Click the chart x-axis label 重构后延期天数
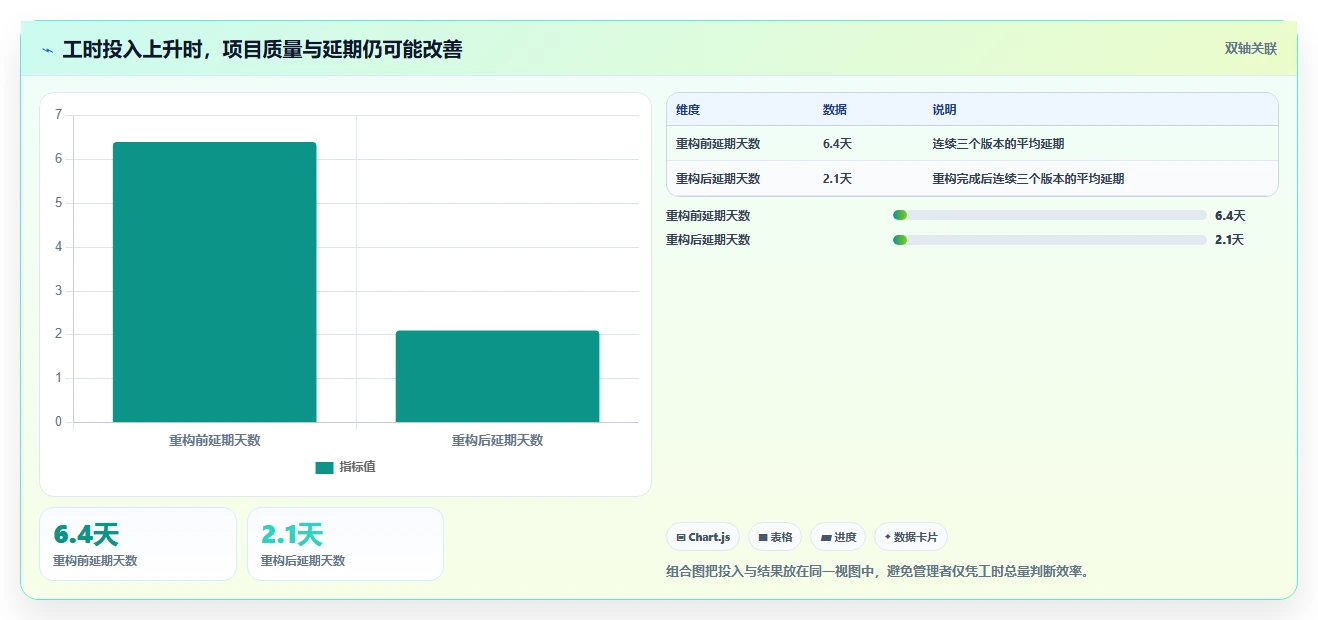Viewport: 1318px width, 620px height. 497,441
